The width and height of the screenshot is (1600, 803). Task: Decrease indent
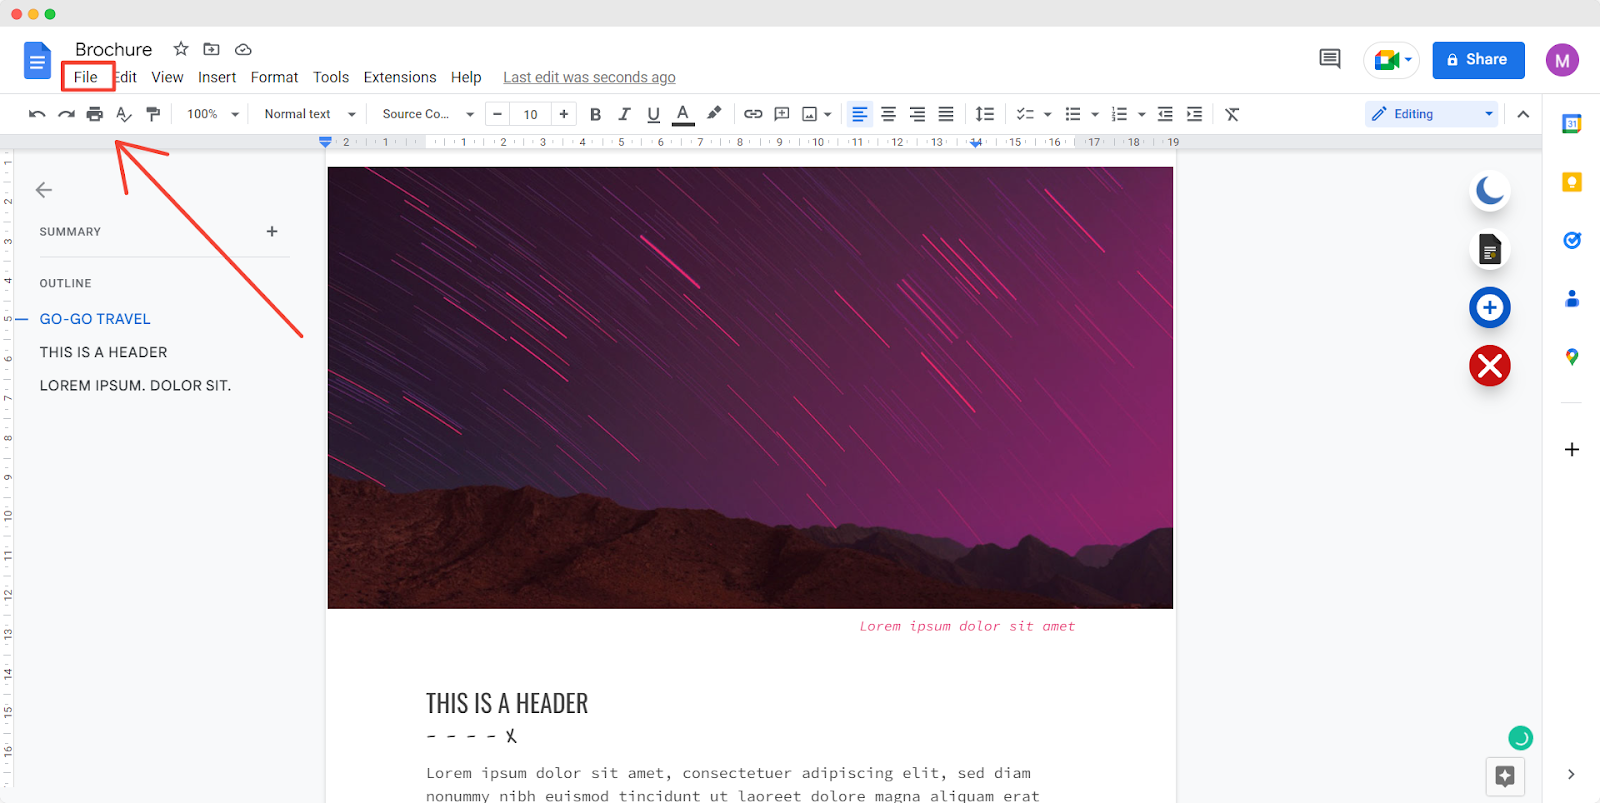click(x=1165, y=114)
